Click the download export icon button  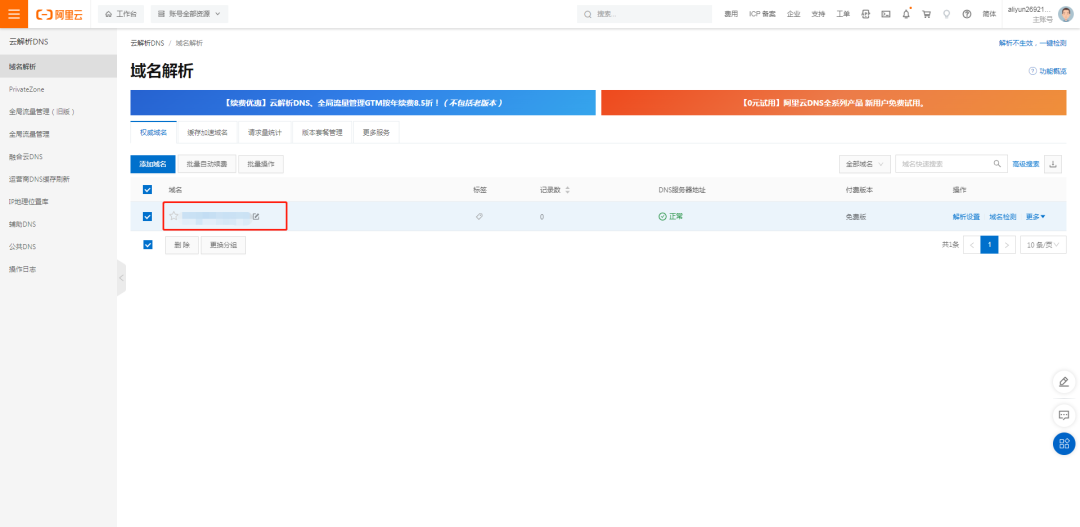pyautogui.click(x=1053, y=164)
